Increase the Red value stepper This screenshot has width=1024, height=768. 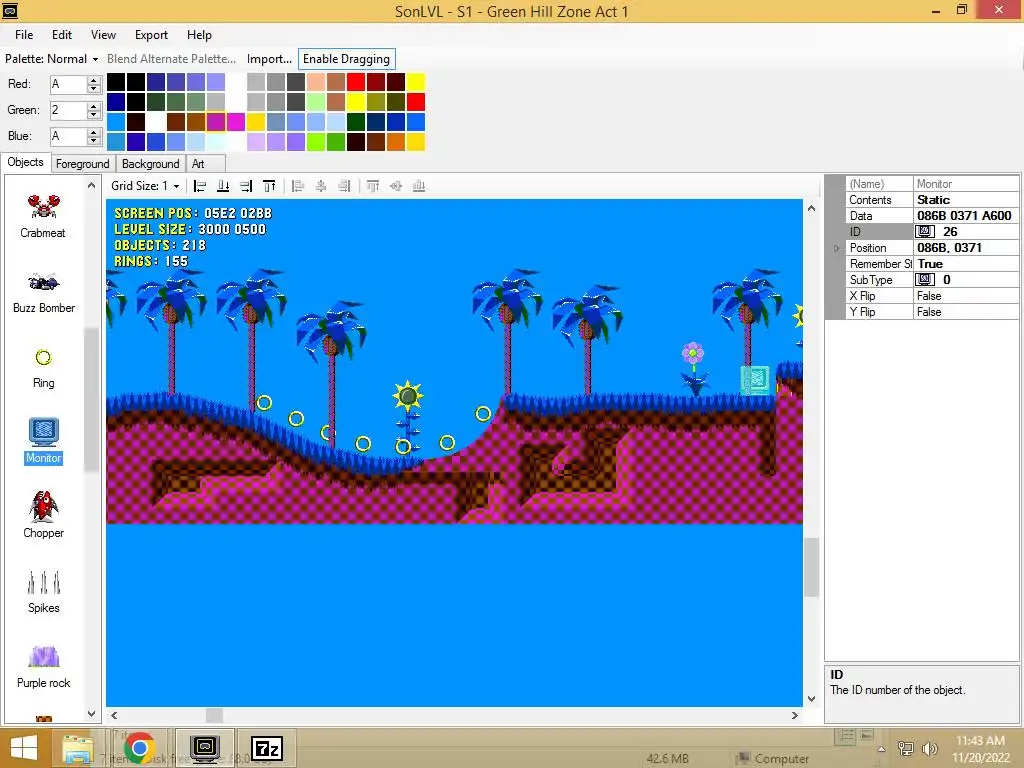(x=94, y=80)
